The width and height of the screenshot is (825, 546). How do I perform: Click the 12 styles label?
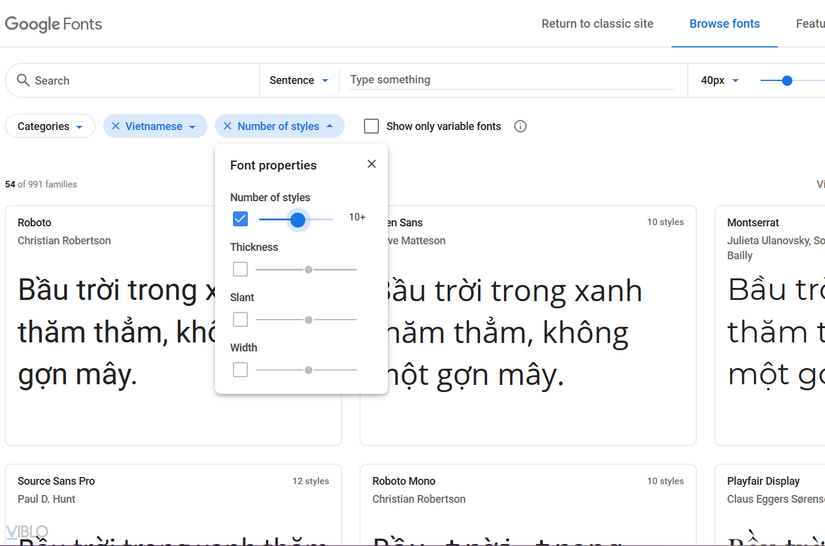click(310, 481)
